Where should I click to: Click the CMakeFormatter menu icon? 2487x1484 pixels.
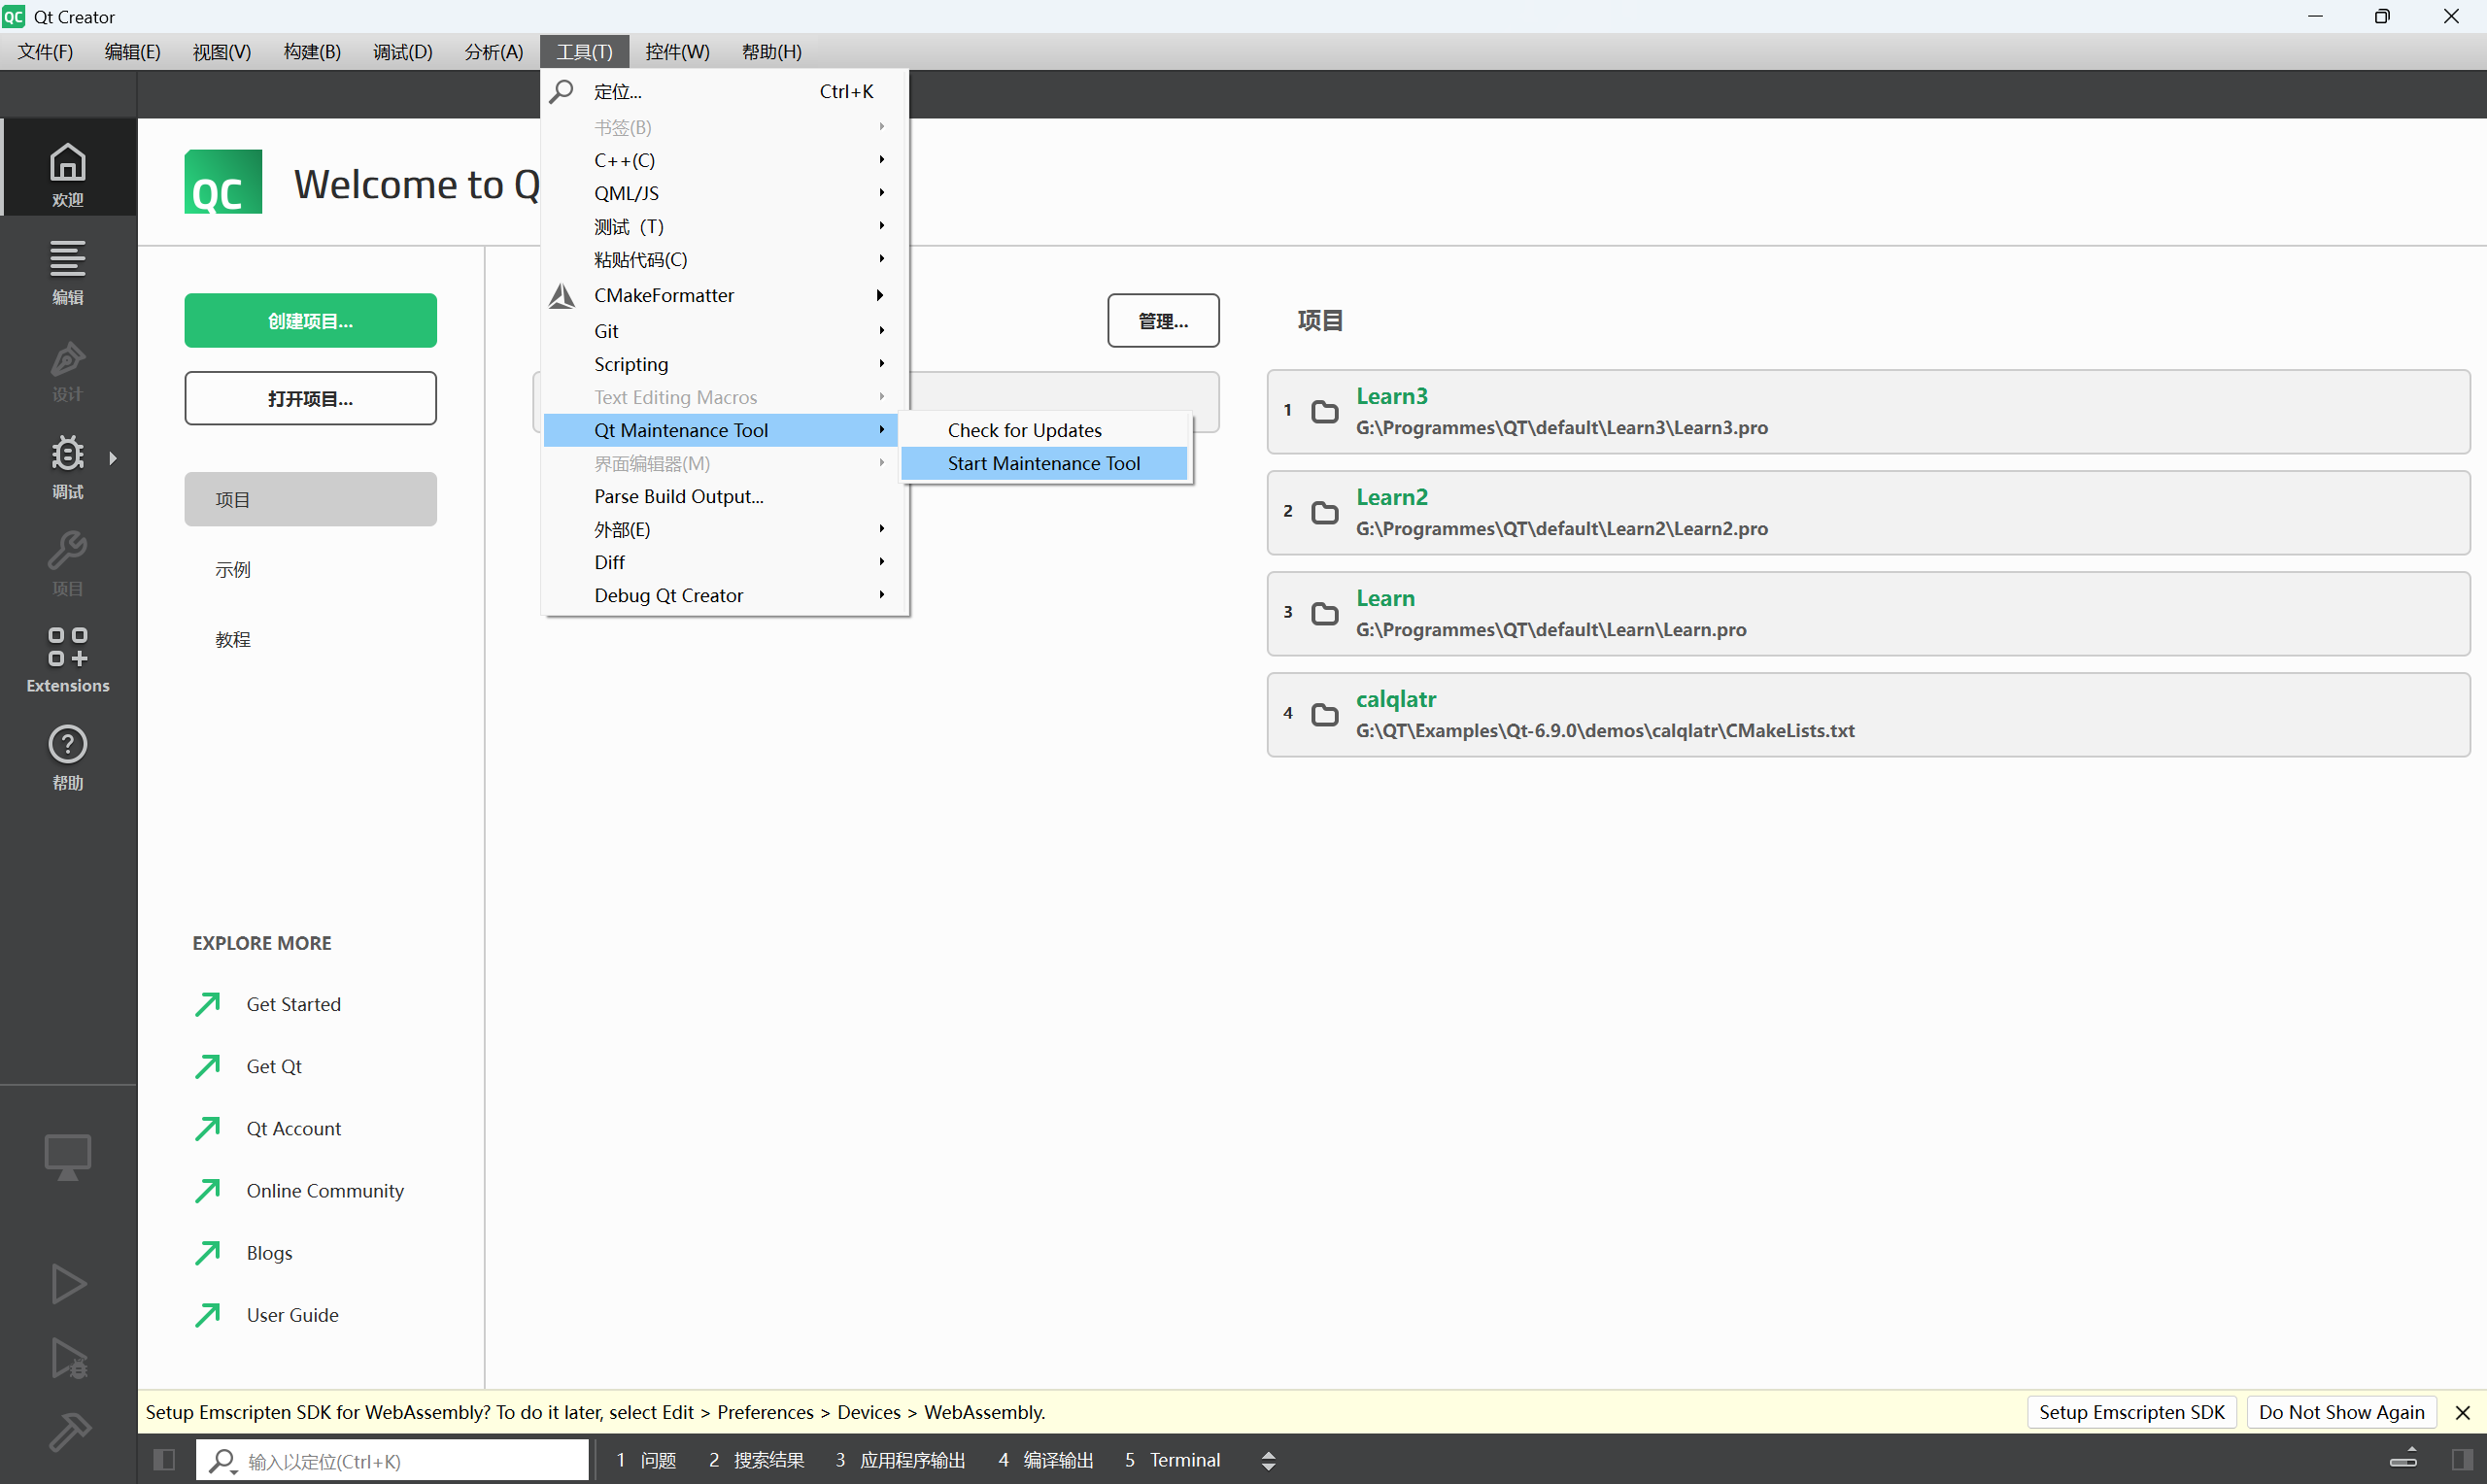pos(562,295)
